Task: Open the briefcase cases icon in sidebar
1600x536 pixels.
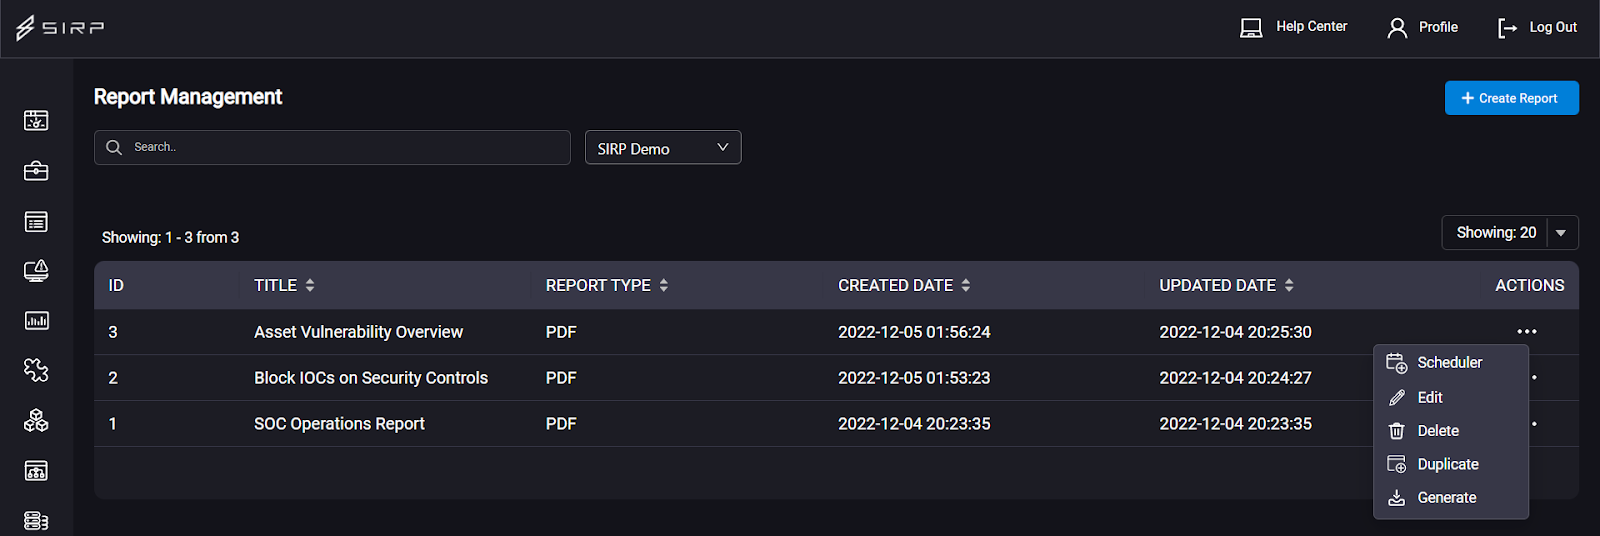Action: coord(36,171)
